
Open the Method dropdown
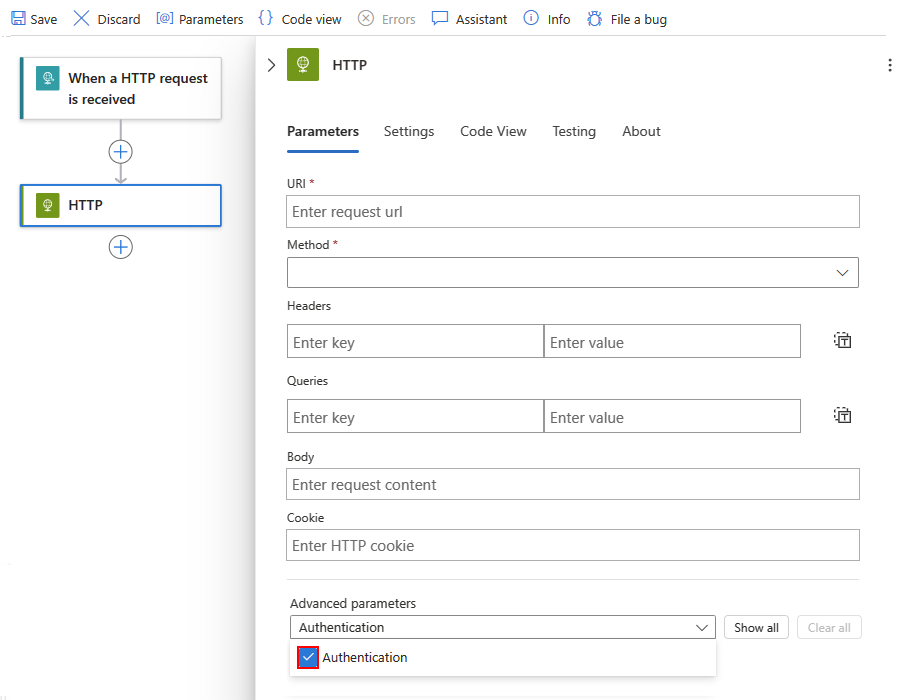point(572,272)
